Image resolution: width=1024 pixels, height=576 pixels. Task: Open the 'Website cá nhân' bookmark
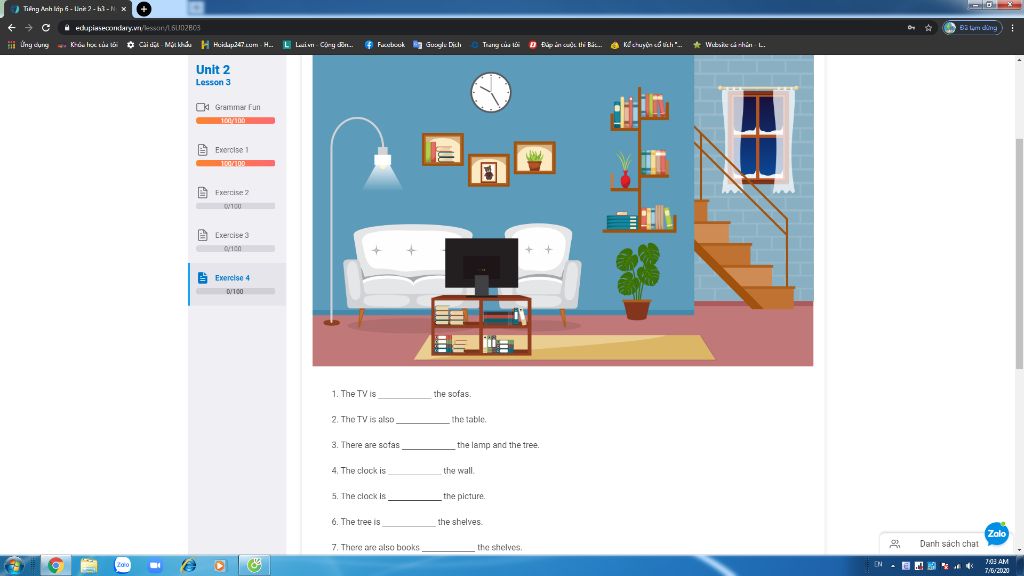[x=729, y=44]
